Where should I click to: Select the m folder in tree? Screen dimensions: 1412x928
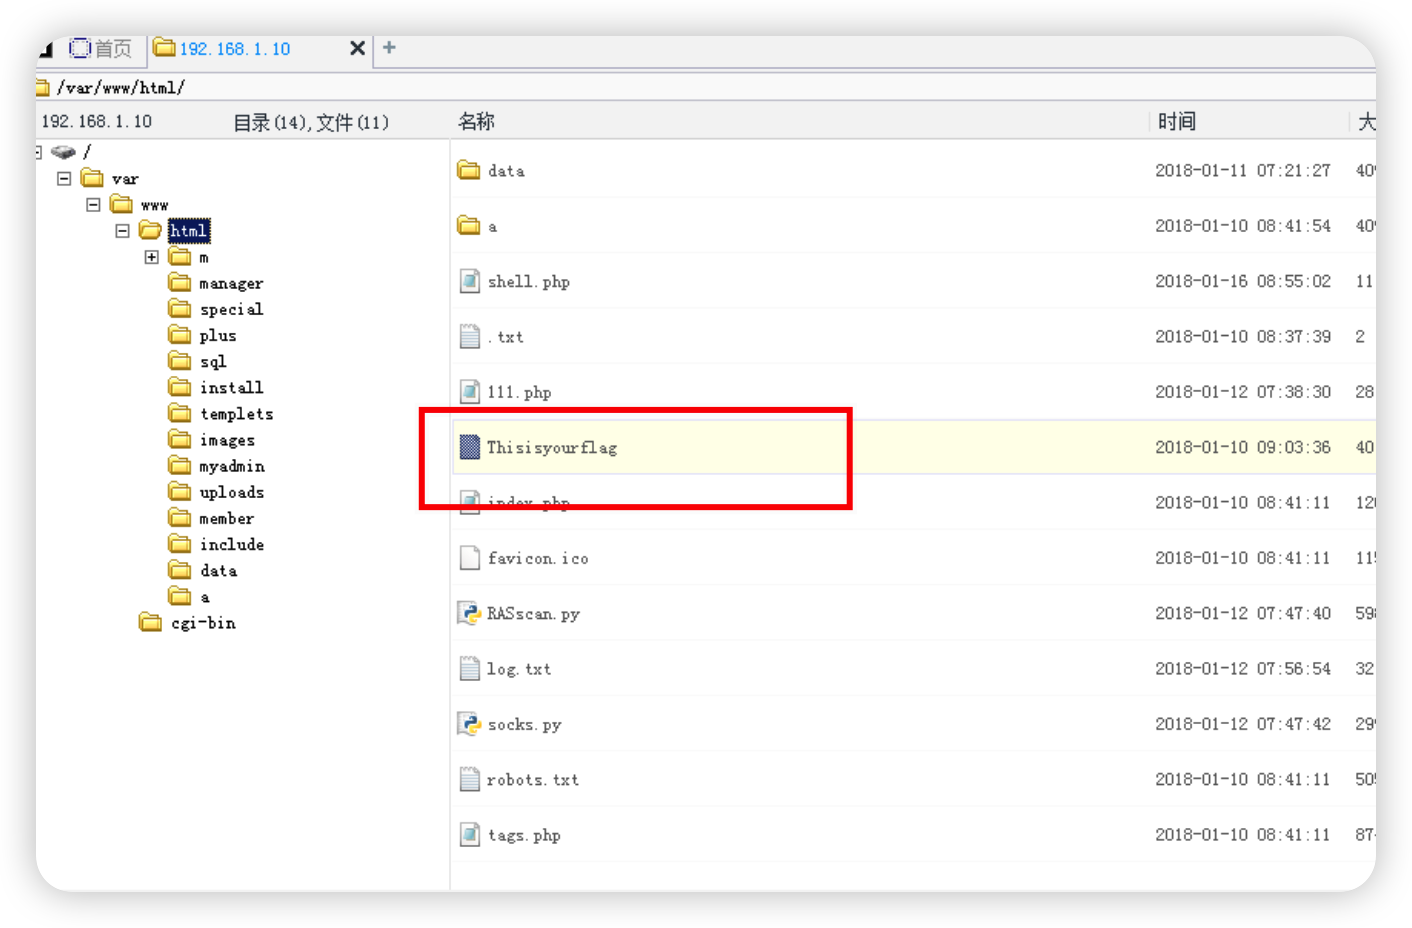204,258
